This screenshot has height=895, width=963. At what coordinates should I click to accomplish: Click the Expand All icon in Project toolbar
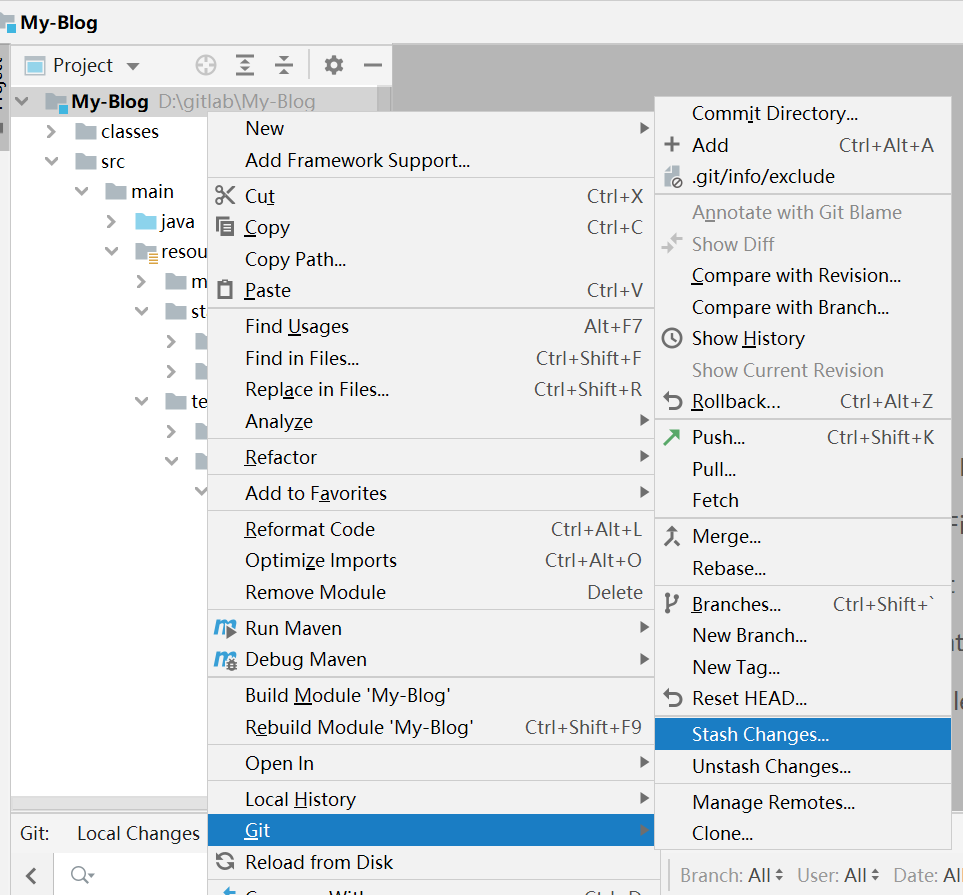(x=245, y=66)
